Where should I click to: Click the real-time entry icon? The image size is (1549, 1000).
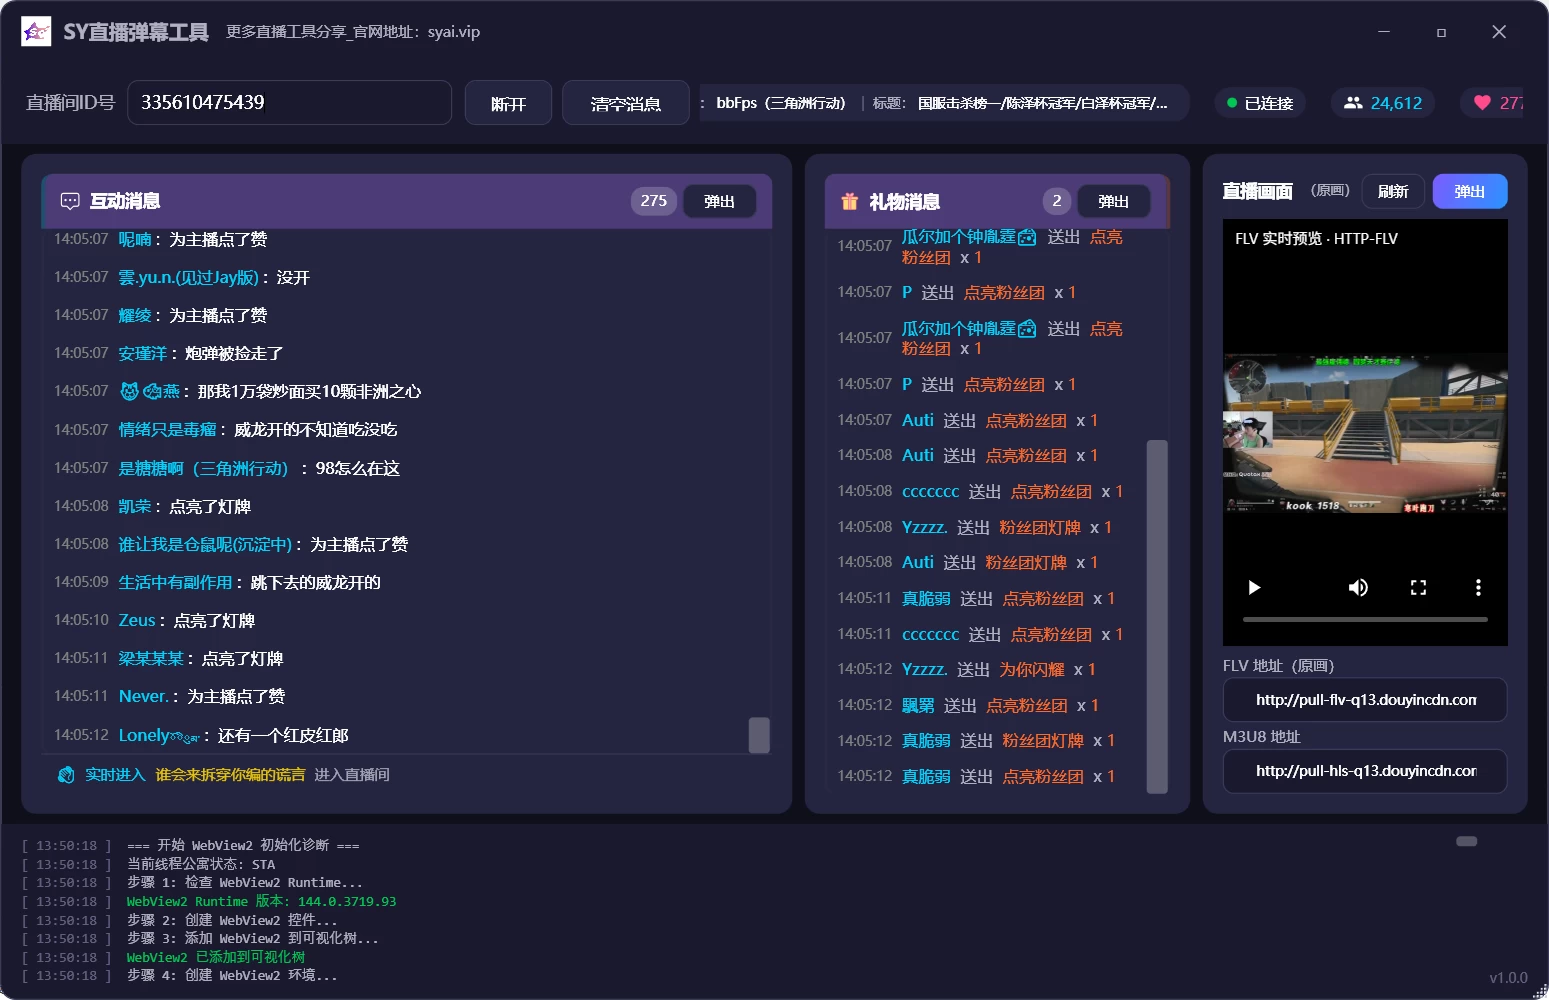tap(66, 775)
